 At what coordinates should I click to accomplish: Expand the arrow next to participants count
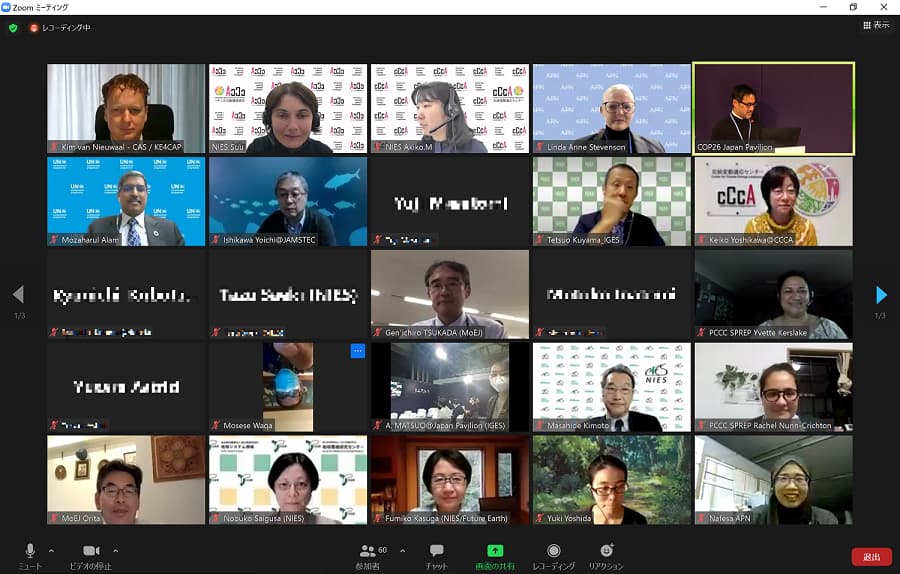(x=402, y=550)
